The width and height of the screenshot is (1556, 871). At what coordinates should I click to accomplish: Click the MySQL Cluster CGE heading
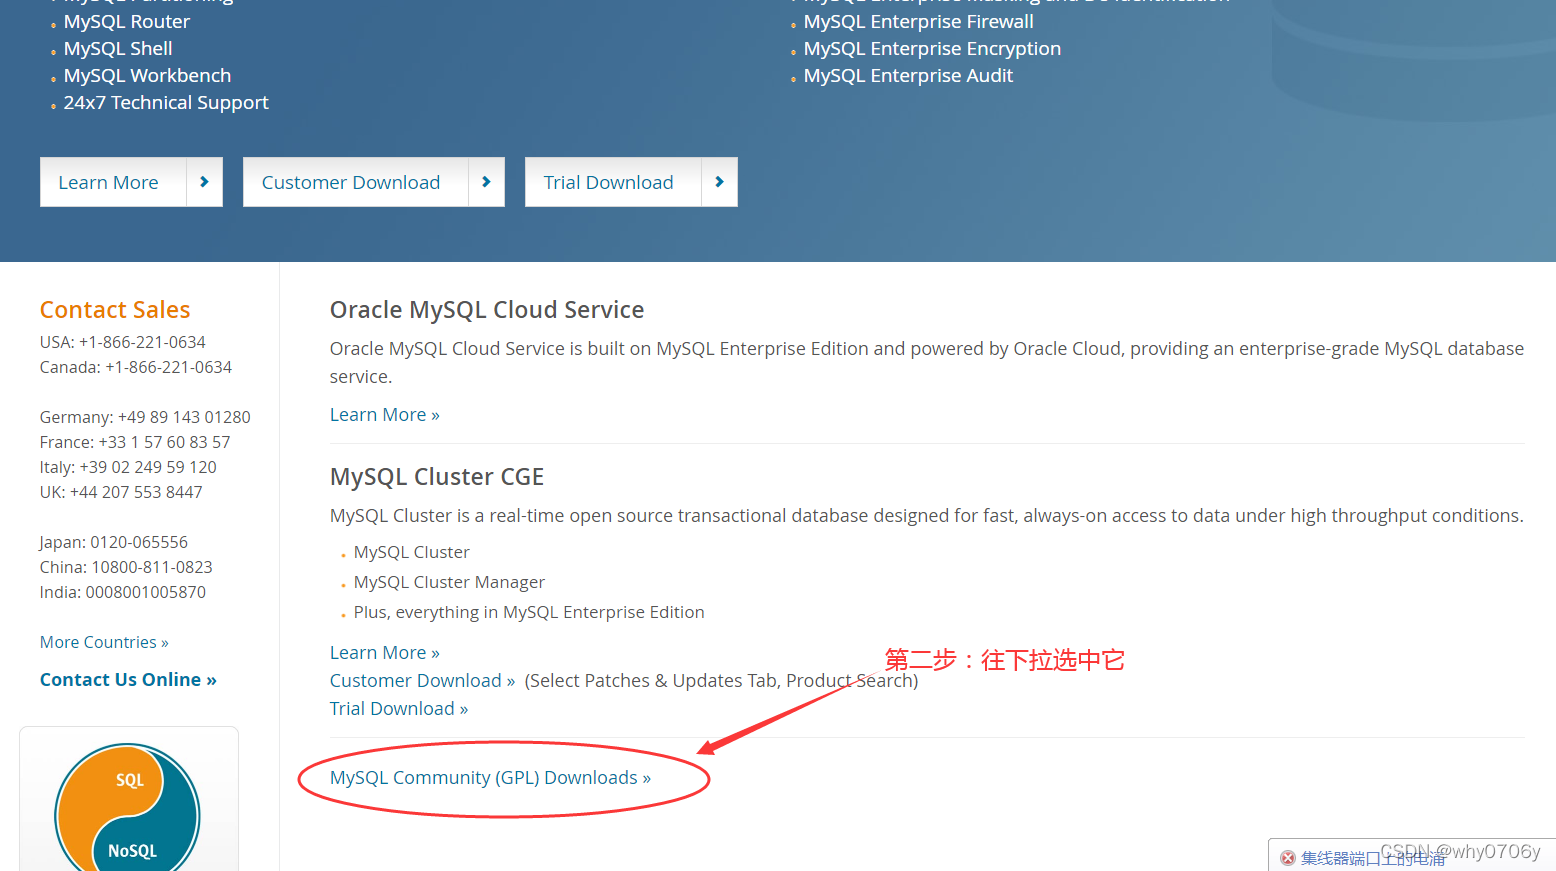437,477
